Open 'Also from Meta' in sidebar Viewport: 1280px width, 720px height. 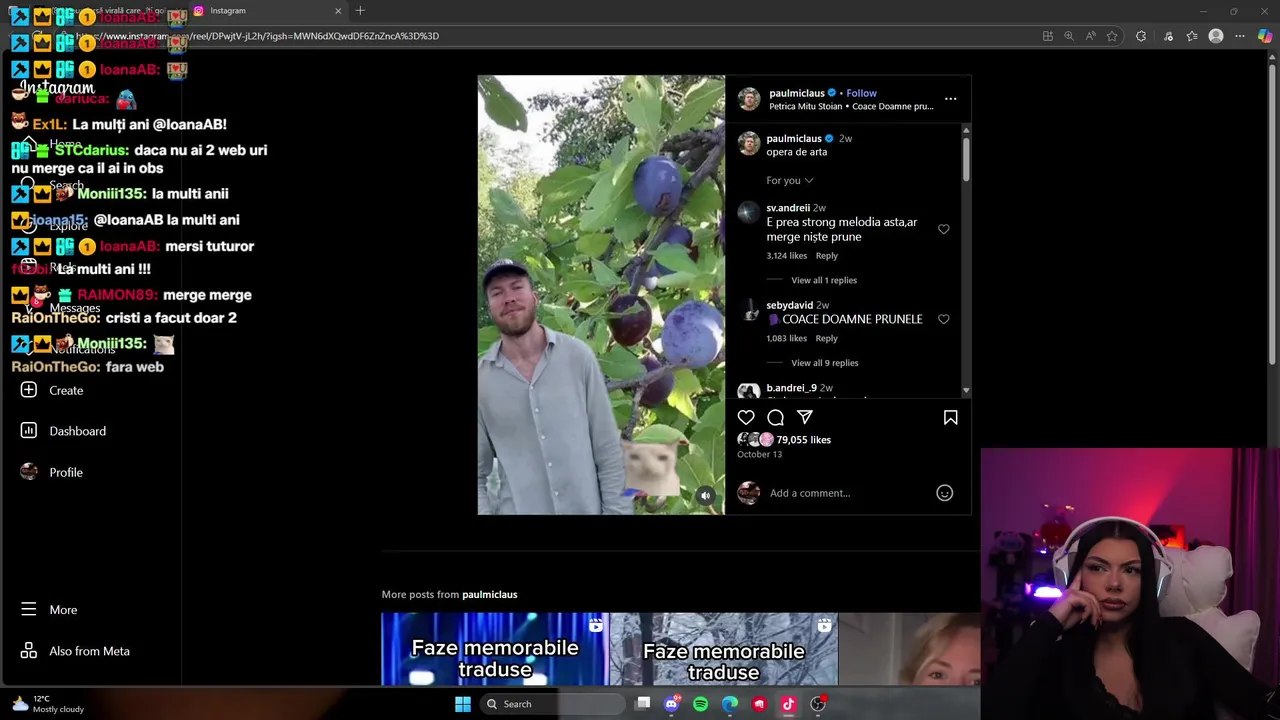pos(89,651)
